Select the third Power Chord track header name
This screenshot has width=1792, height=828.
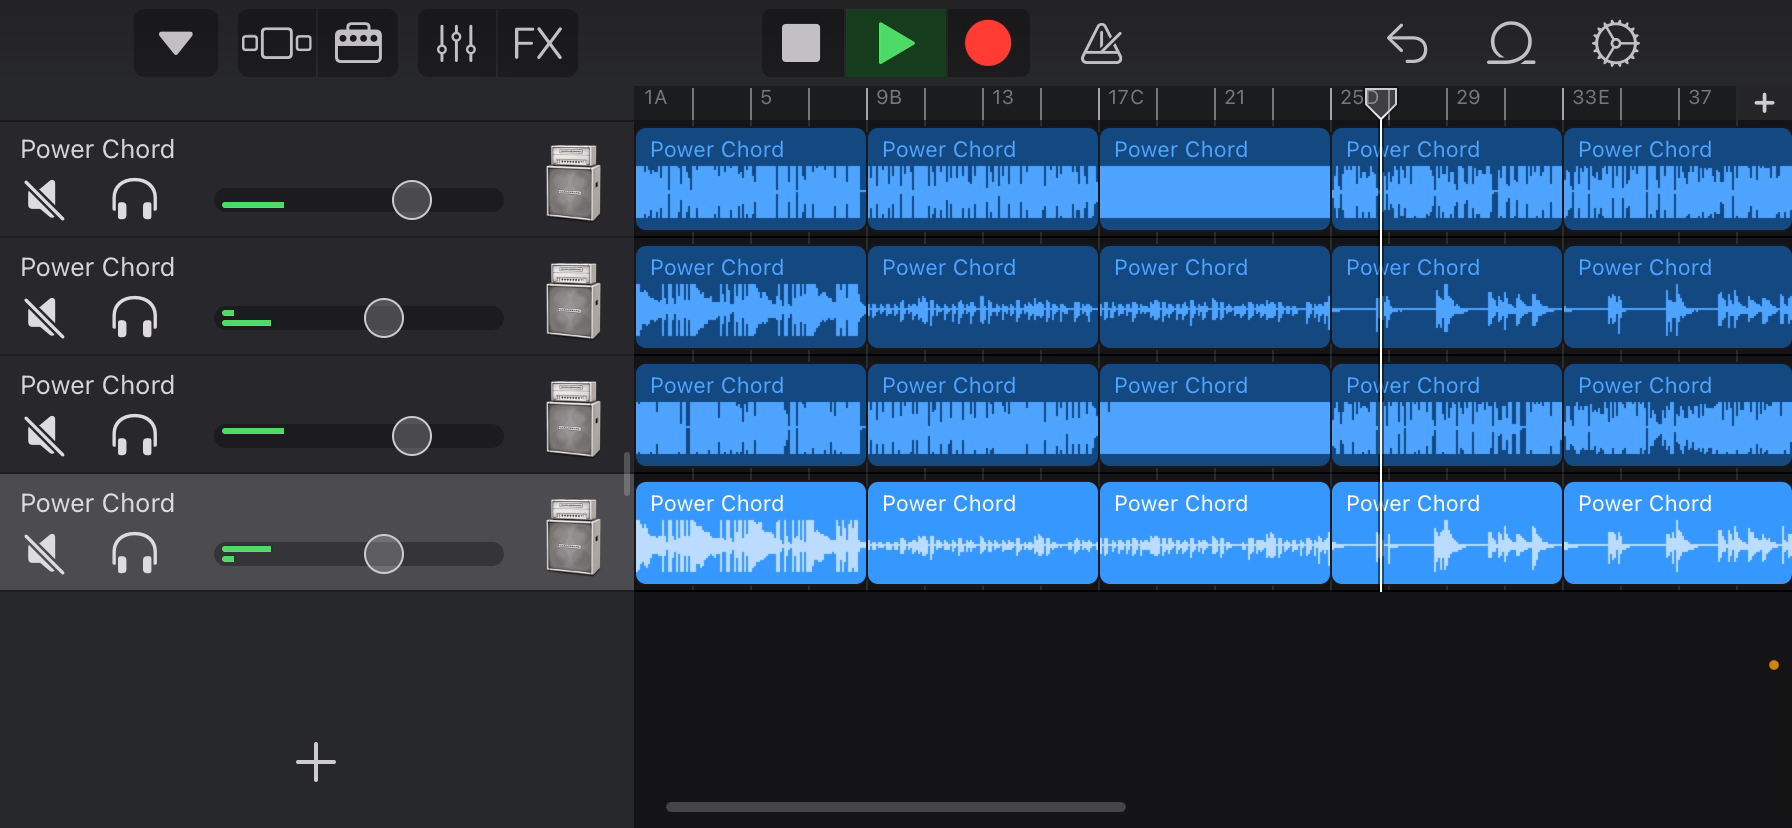tap(98, 385)
